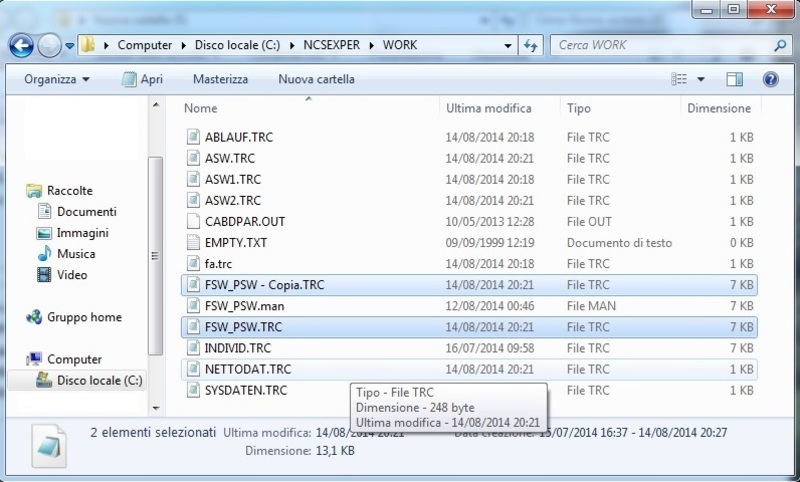800x482 pixels.
Task: Click the change view icon
Action: coord(680,79)
